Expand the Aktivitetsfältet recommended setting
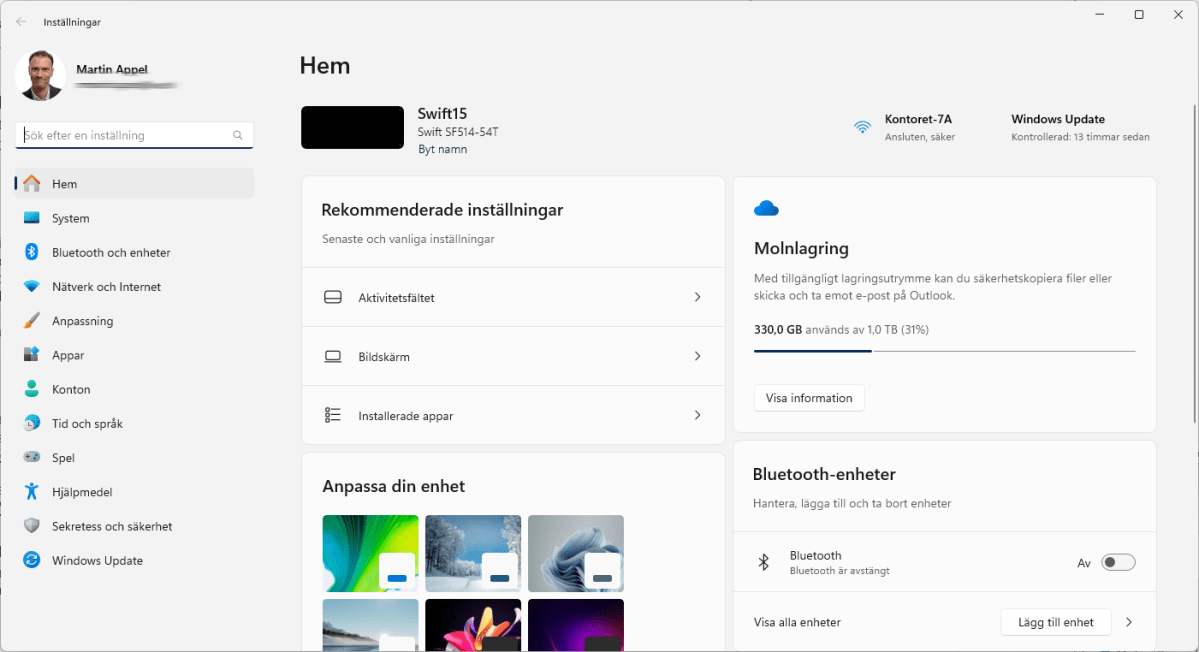 click(x=697, y=297)
